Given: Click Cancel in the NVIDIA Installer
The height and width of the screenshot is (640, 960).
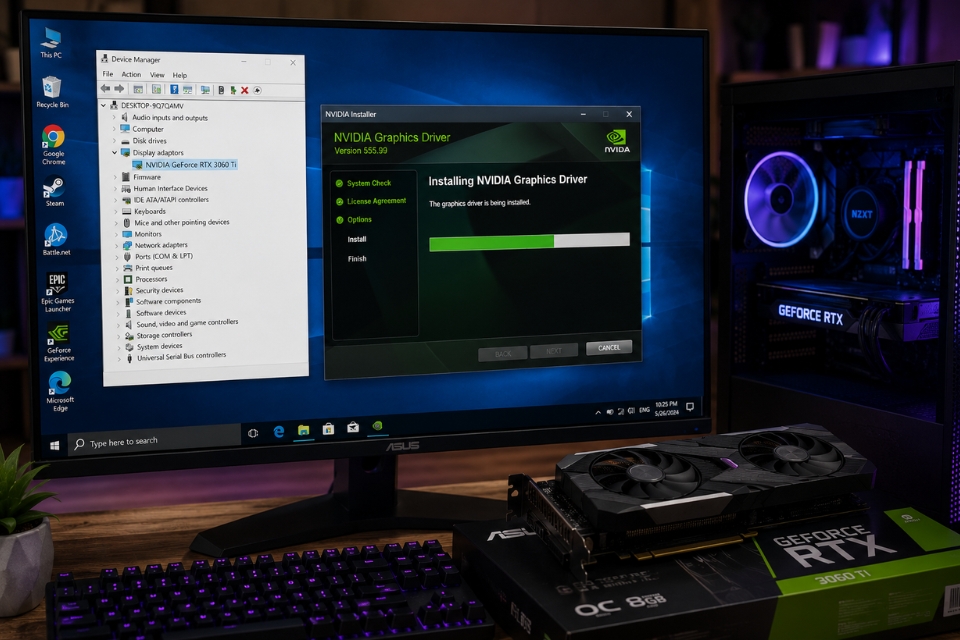Looking at the screenshot, I should tap(609, 348).
